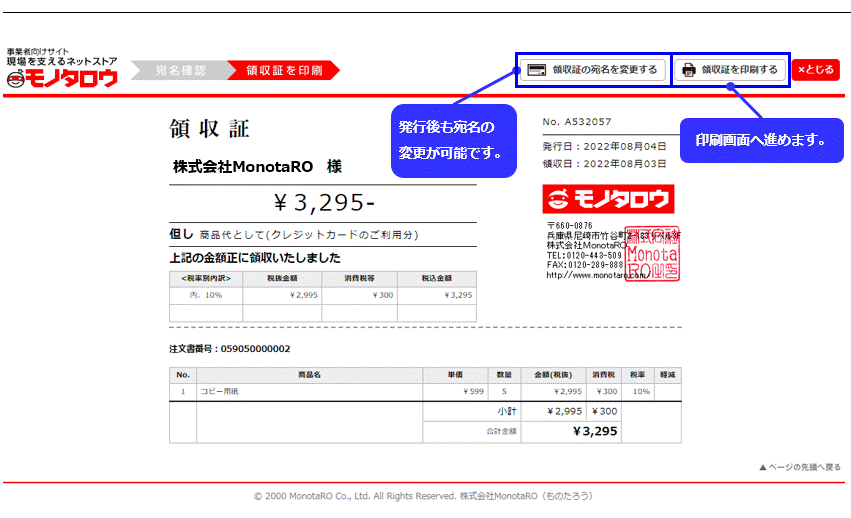Image resolution: width=851 pixels, height=518 pixels.
Task: Click the issue date 発行日：2022年08月04日
Action: coord(604,147)
